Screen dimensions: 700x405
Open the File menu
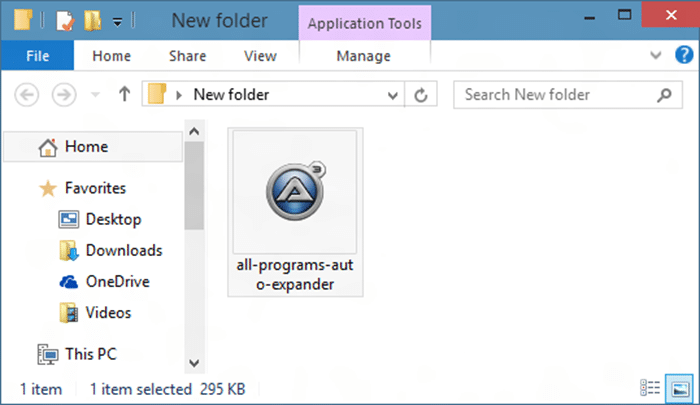[38, 55]
